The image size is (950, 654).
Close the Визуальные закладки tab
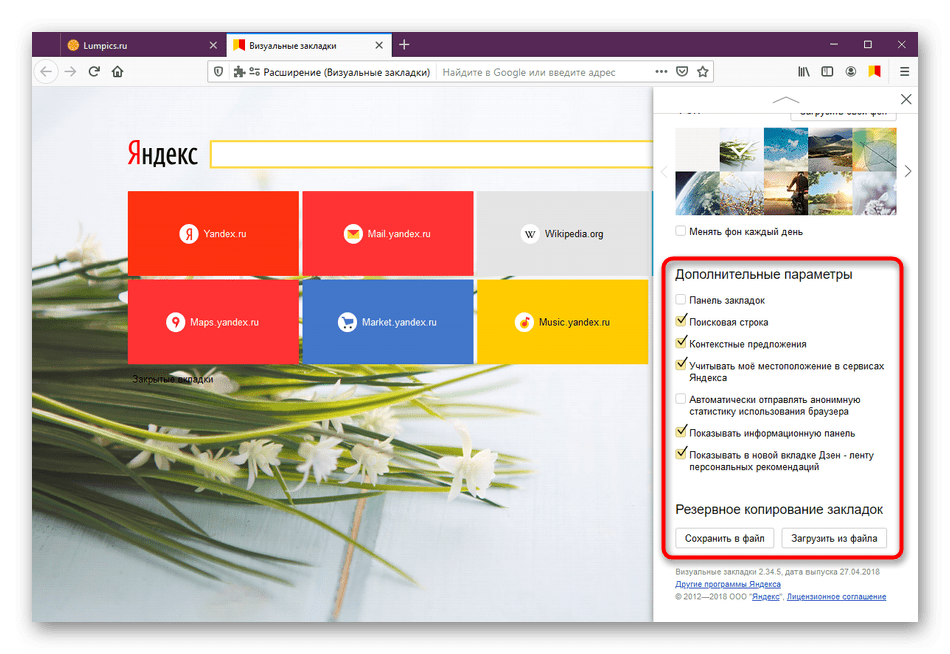[379, 45]
